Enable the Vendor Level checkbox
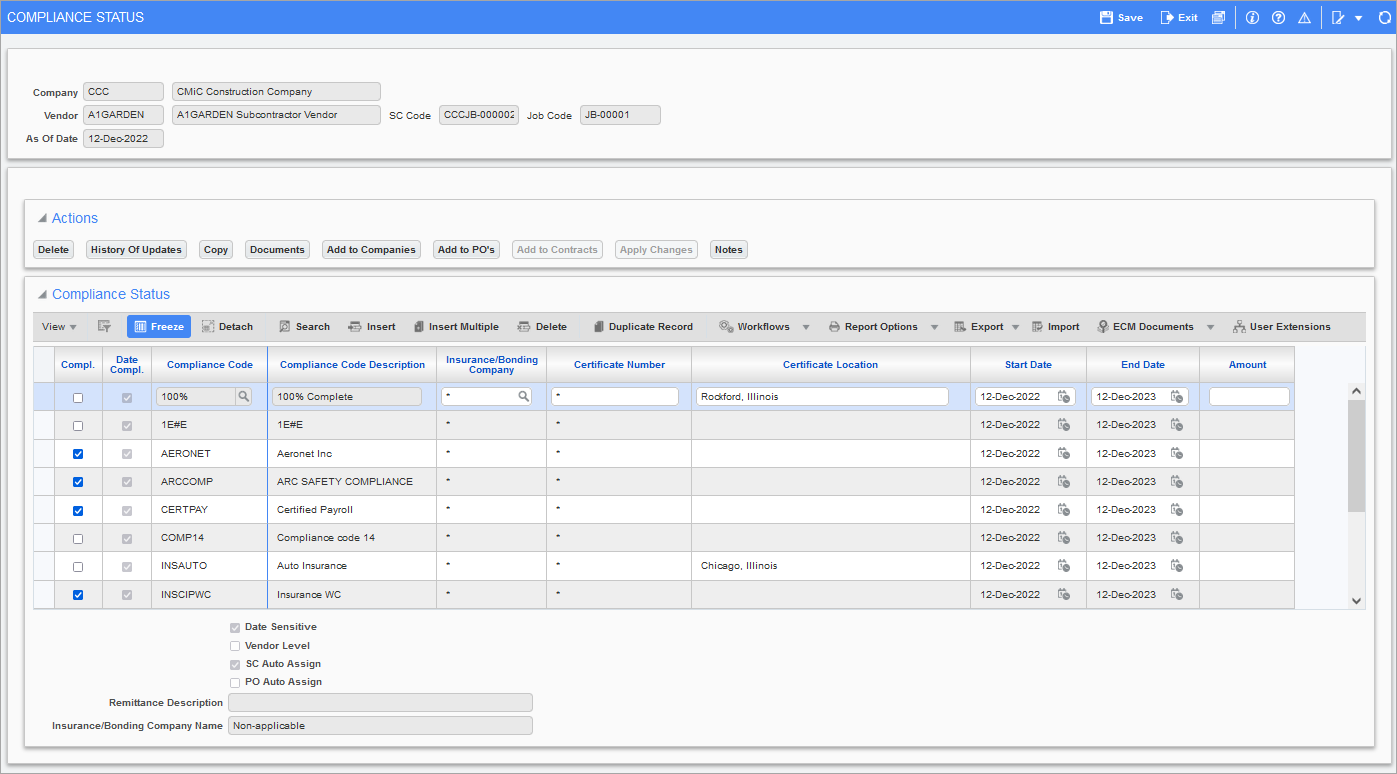Viewport: 1397px width, 774px height. pos(235,646)
